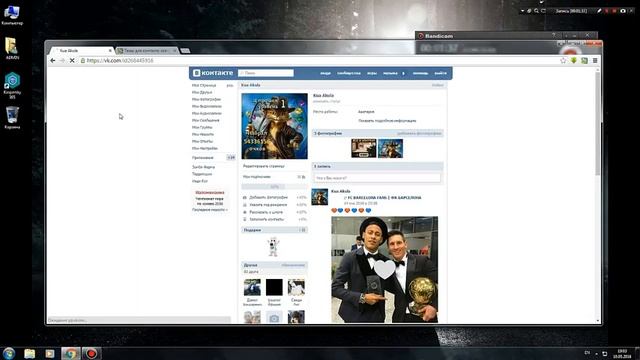Open "Мои Друзья" in the left menu
Viewport: 640px width, 360px height.
coord(202,92)
